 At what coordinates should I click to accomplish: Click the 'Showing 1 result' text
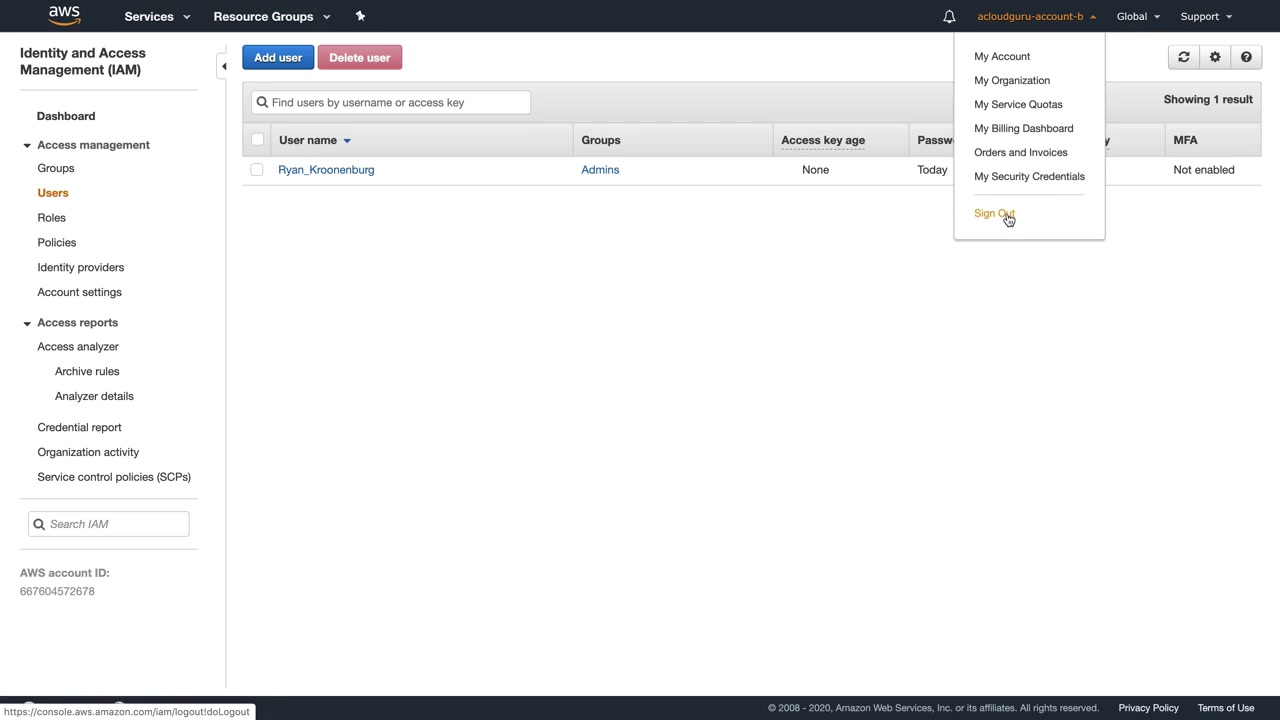pos(1208,100)
